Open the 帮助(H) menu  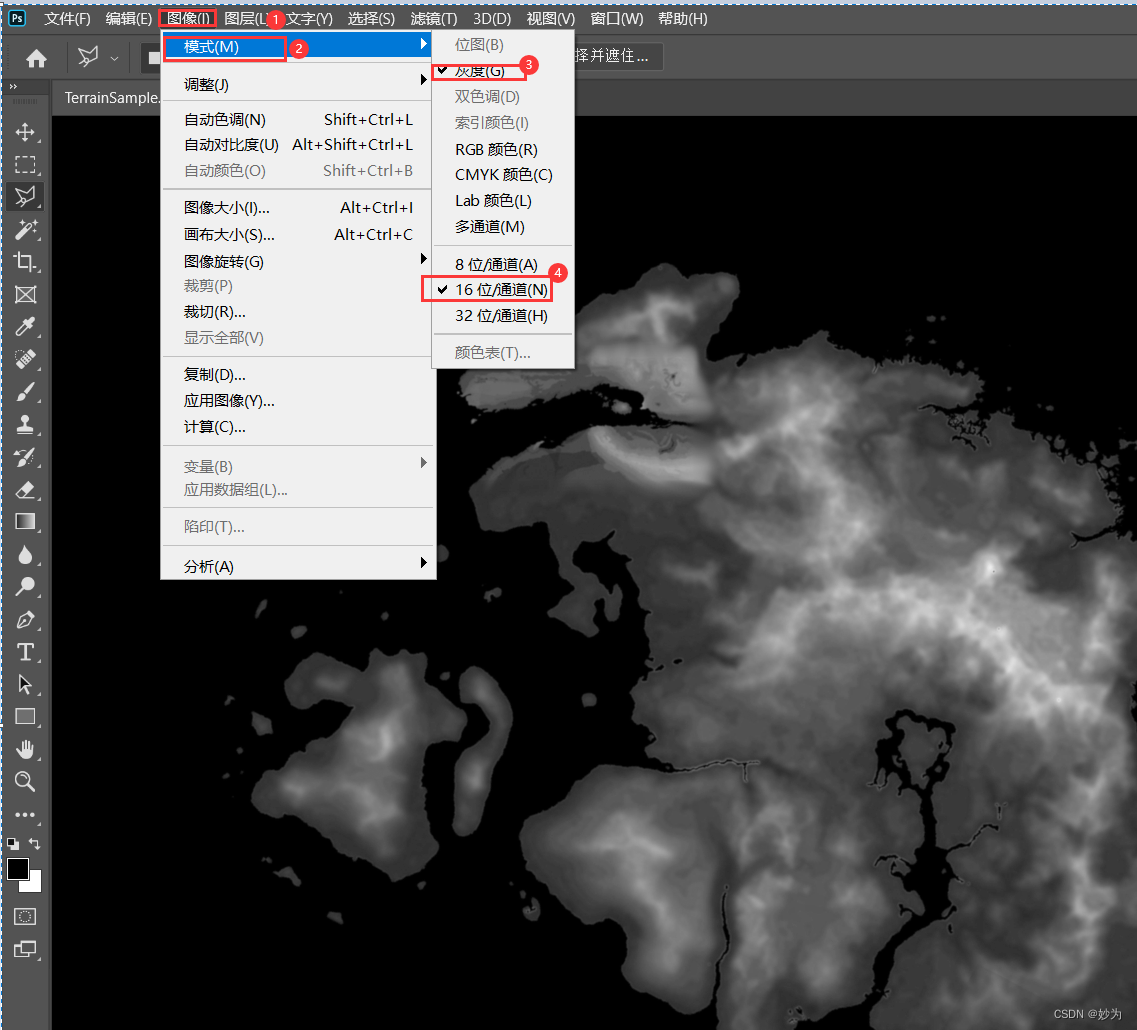[682, 18]
